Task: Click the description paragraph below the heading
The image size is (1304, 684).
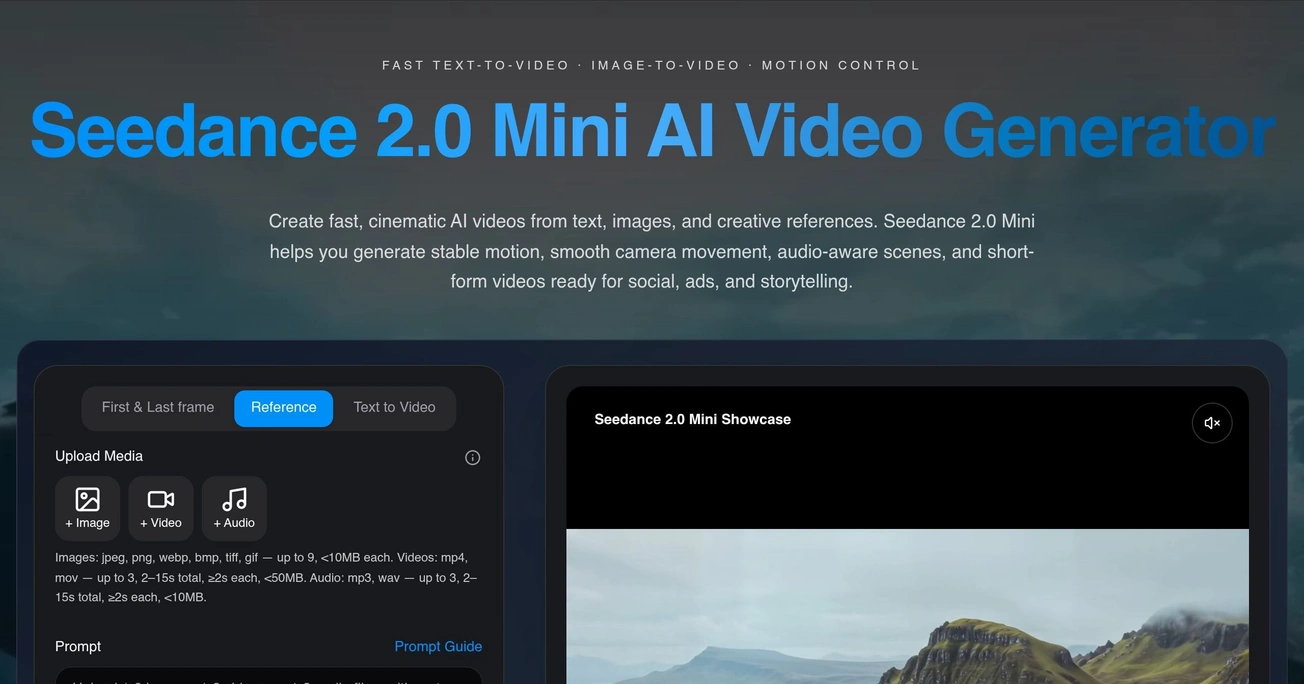Action: coord(652,251)
